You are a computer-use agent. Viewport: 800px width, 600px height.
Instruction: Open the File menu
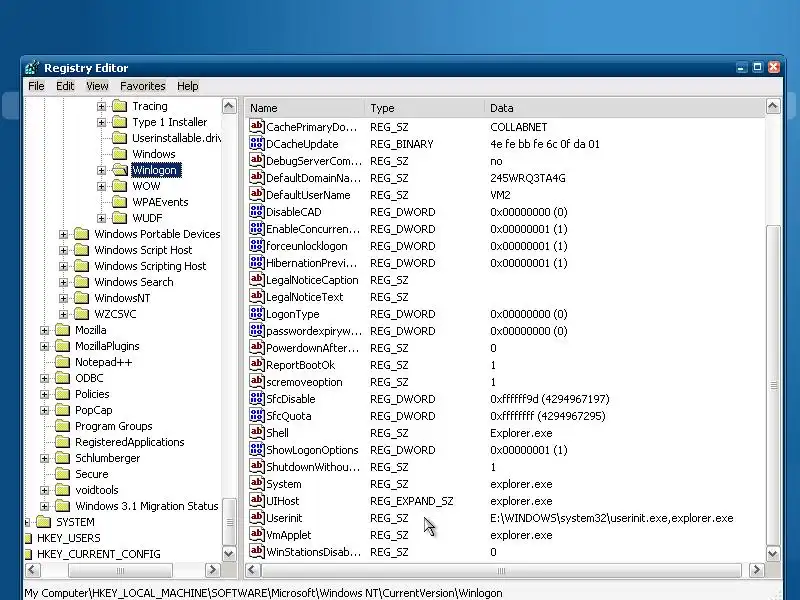click(36, 86)
